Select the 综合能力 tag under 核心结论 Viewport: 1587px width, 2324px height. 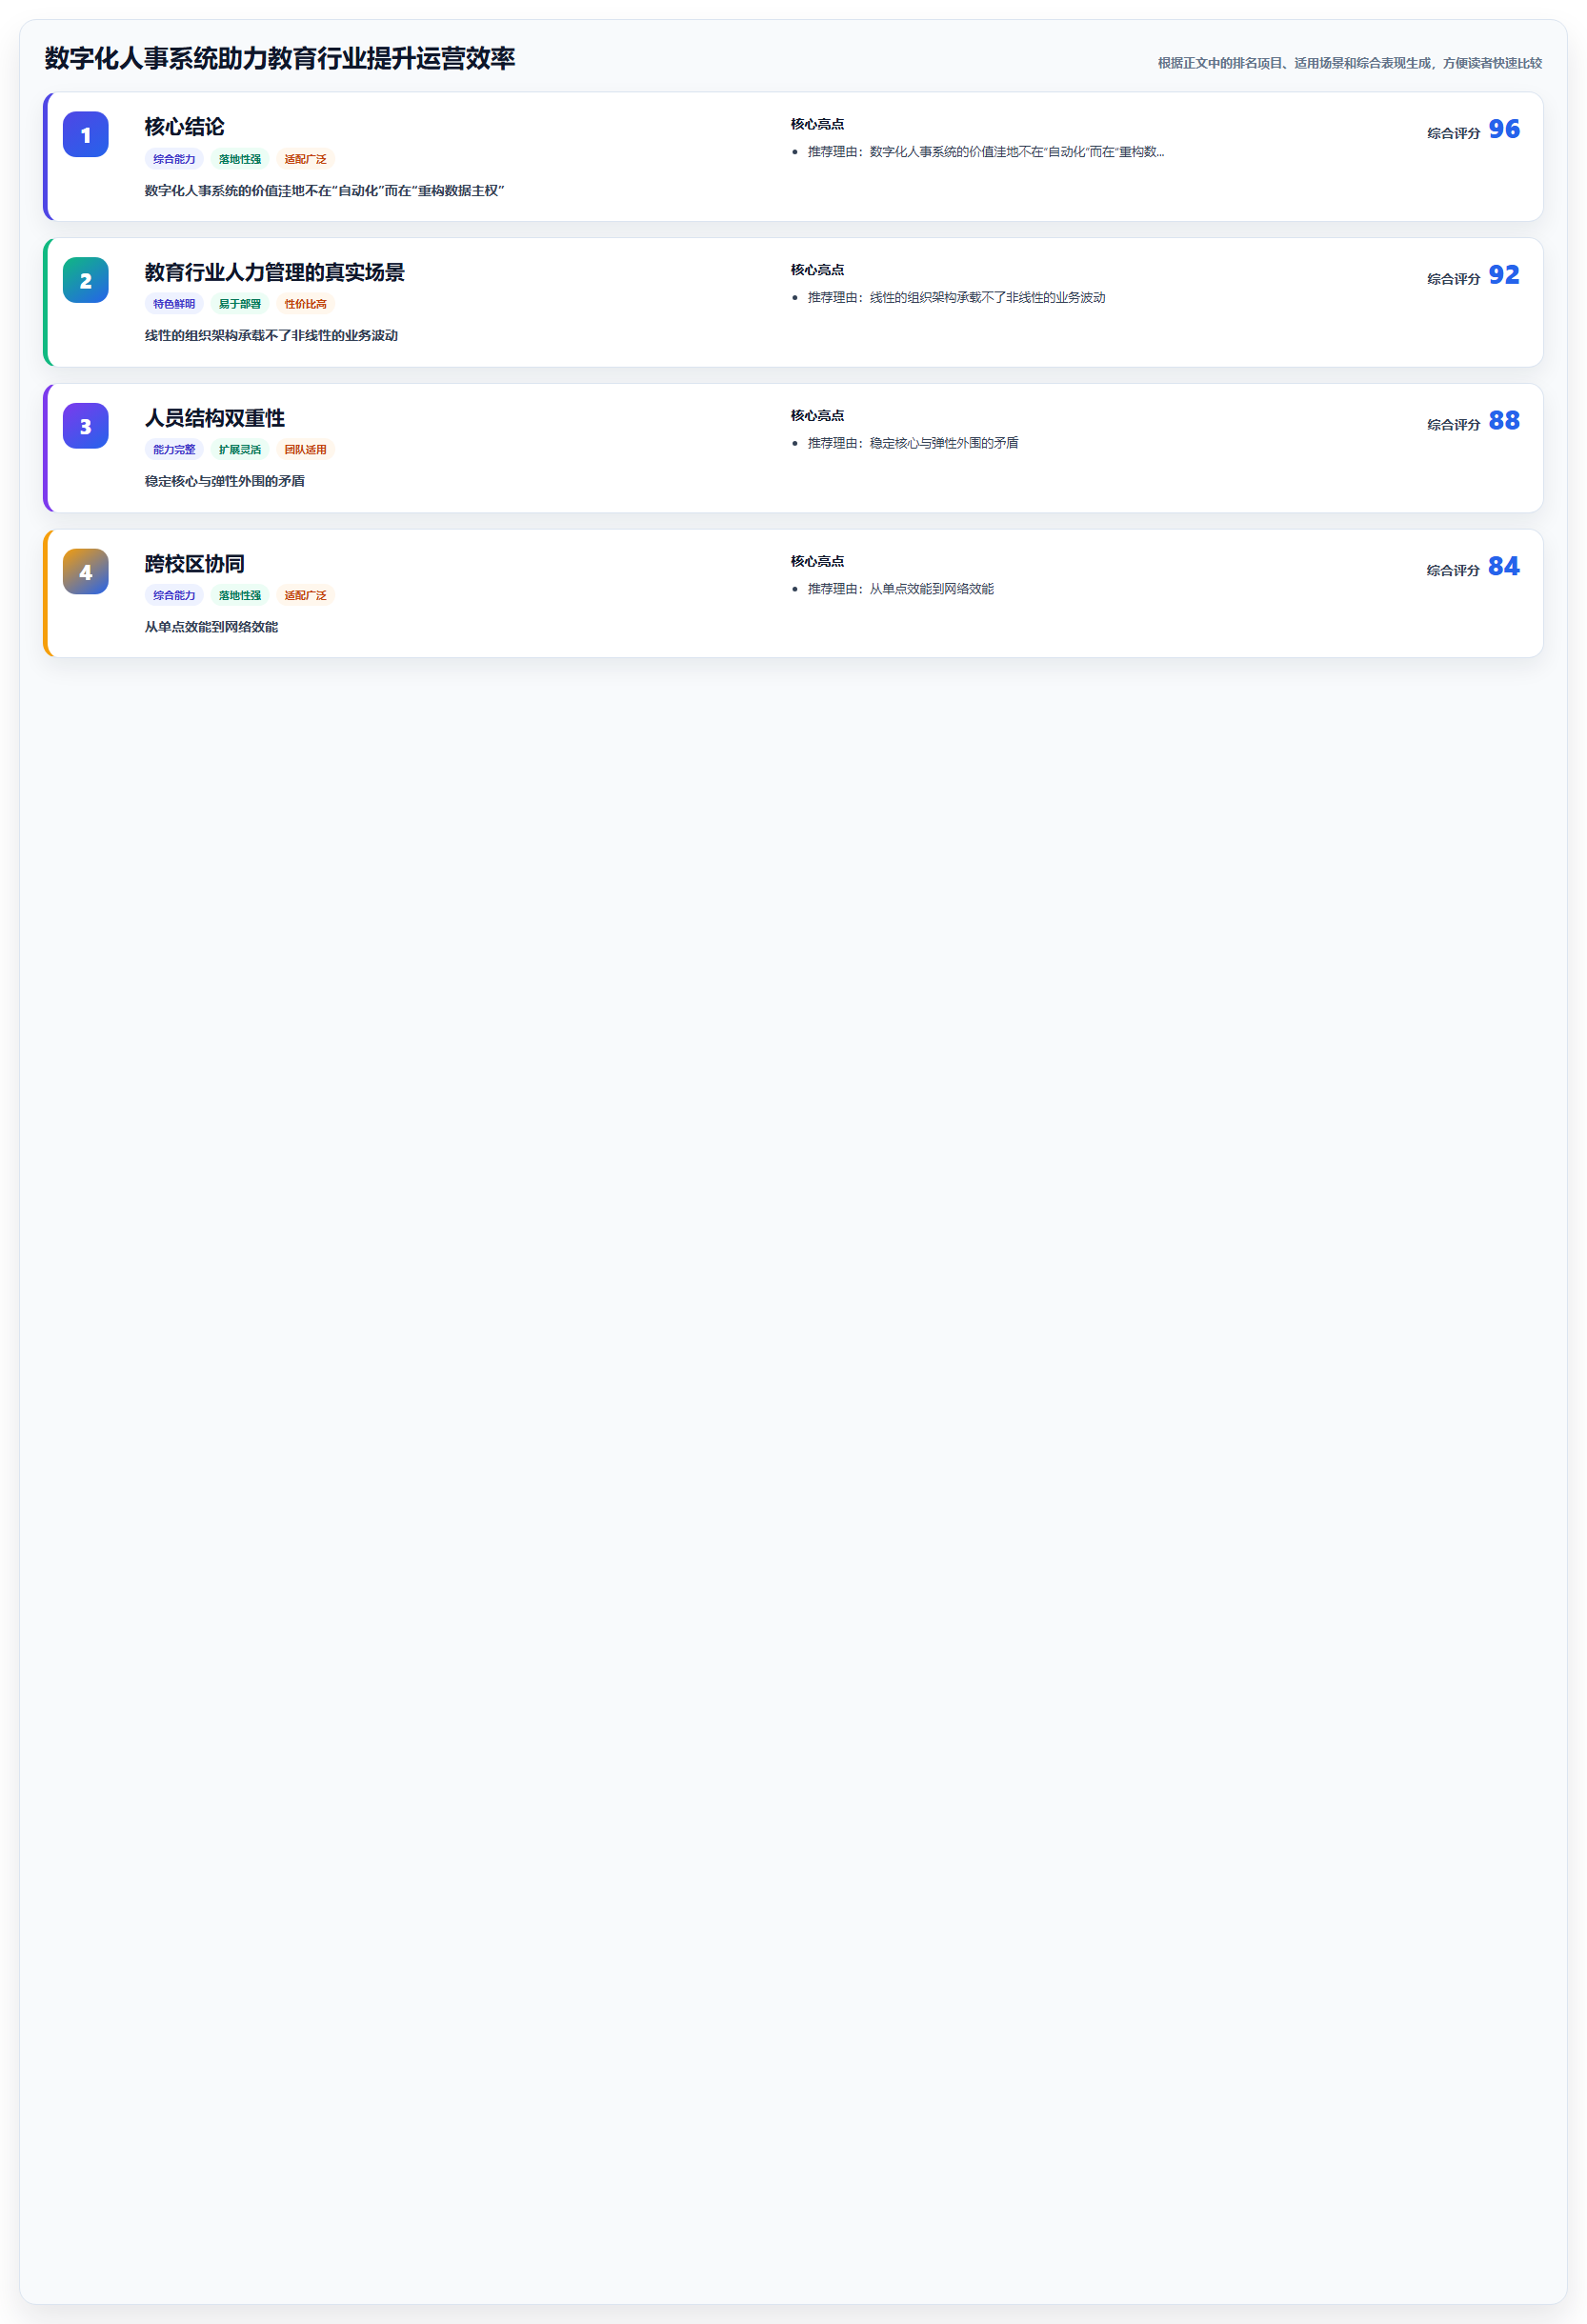point(174,159)
